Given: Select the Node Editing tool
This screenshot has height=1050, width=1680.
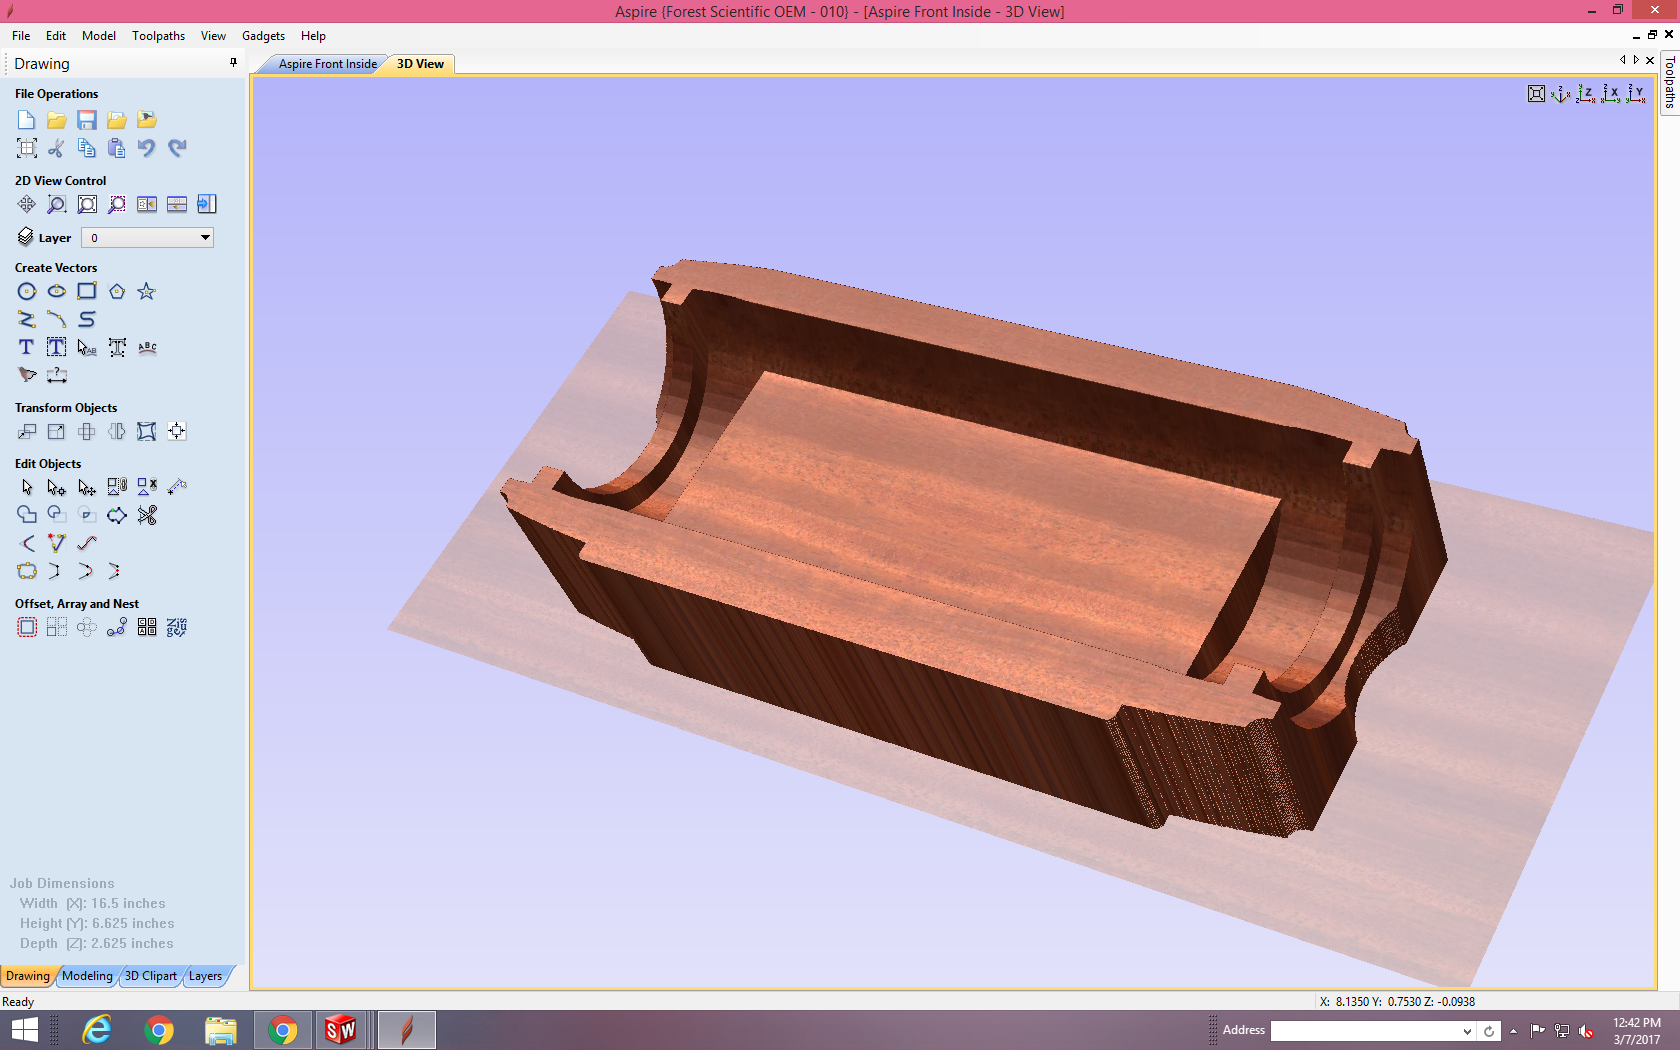Looking at the screenshot, I should [57, 487].
